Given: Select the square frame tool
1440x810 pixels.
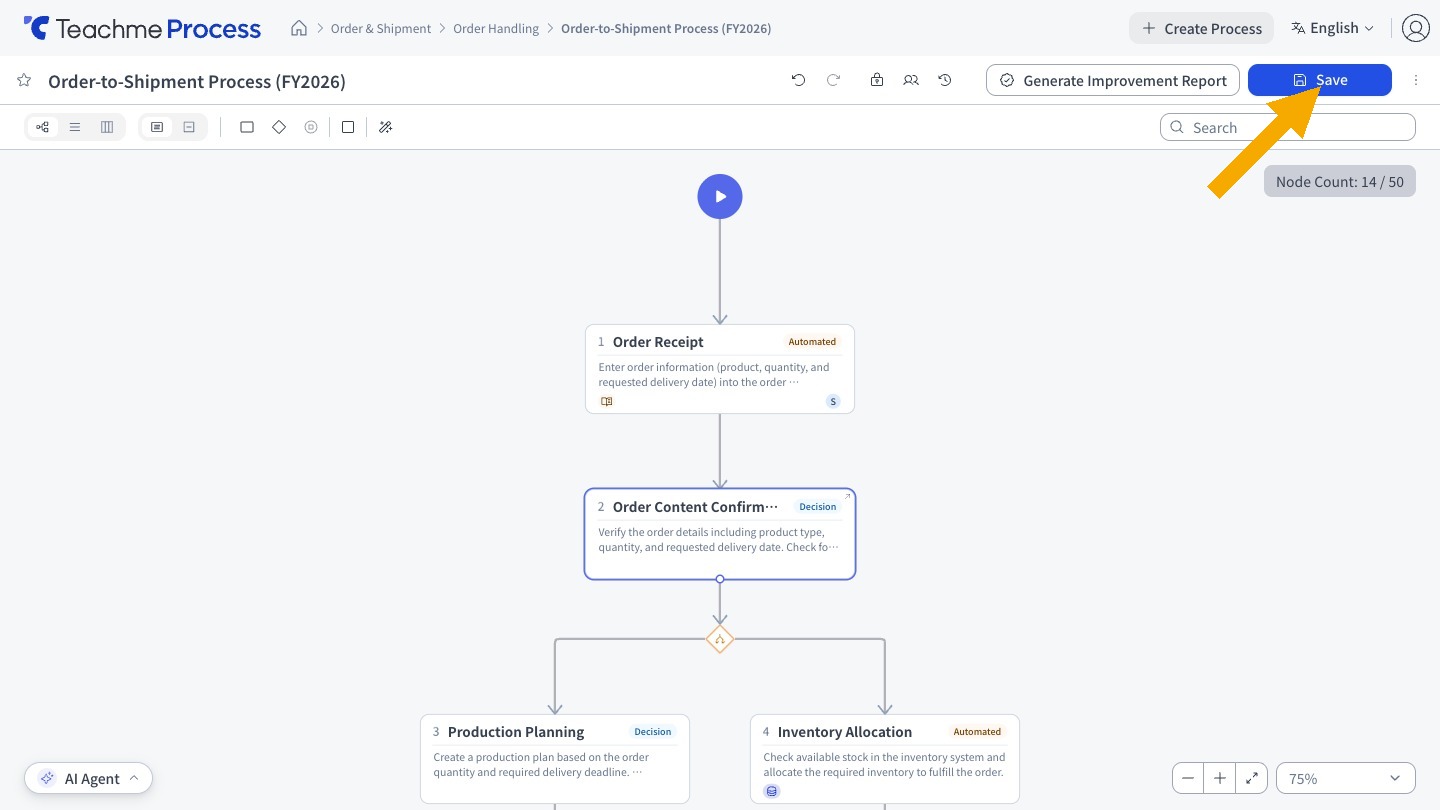Looking at the screenshot, I should [348, 127].
